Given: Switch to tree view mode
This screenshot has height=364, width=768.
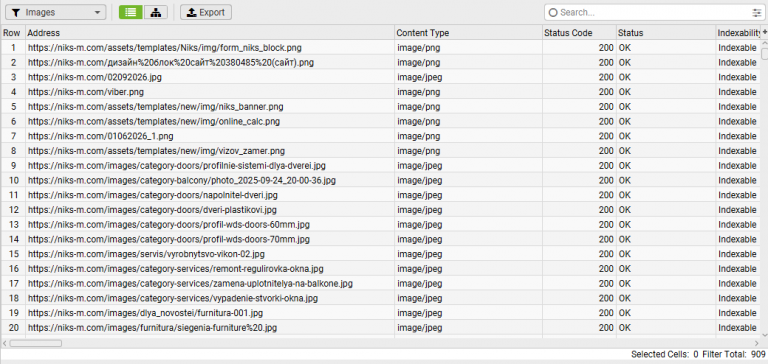Looking at the screenshot, I should coord(156,12).
